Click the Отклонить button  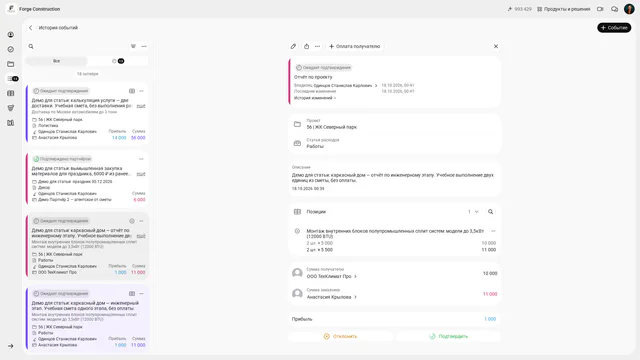[x=340, y=336]
